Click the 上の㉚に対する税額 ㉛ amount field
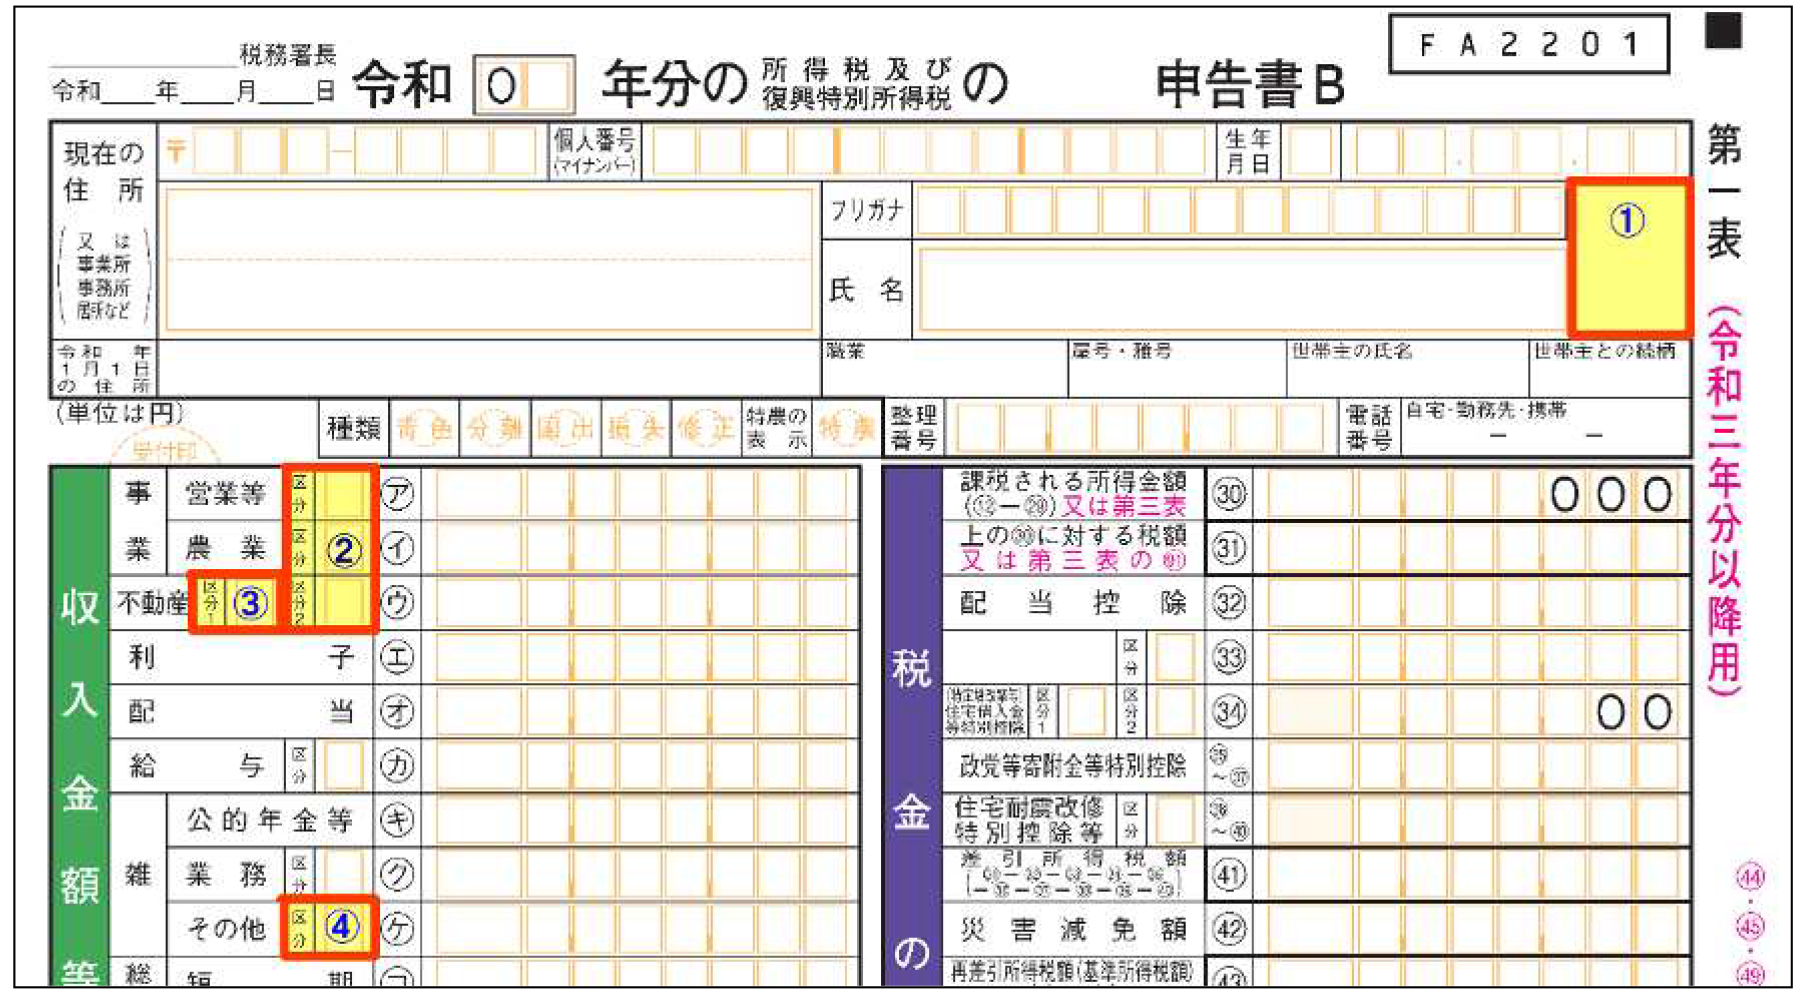The height and width of the screenshot is (999, 1804). pos(1471,548)
